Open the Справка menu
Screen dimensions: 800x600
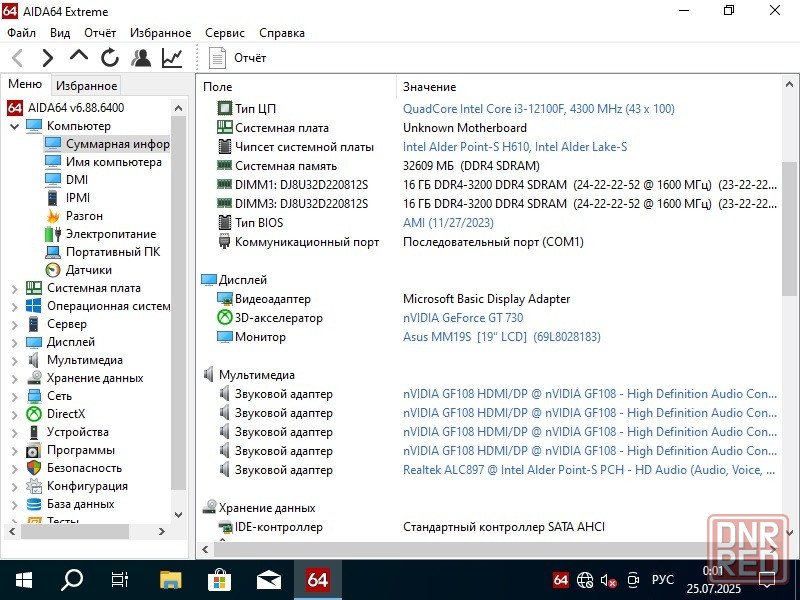click(282, 33)
